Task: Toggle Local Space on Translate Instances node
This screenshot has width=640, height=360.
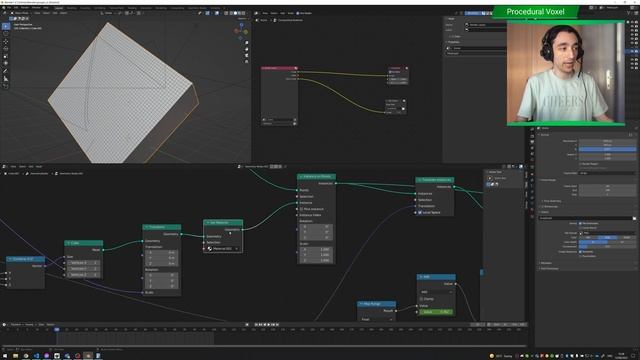Action: 420,213
